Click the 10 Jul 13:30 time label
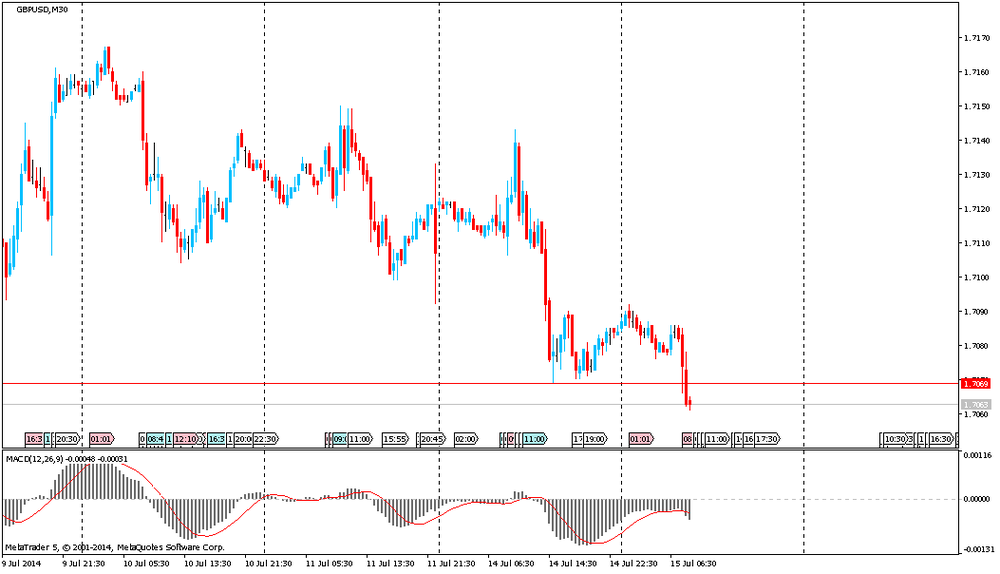This screenshot has height=574, width=1000. (206, 564)
